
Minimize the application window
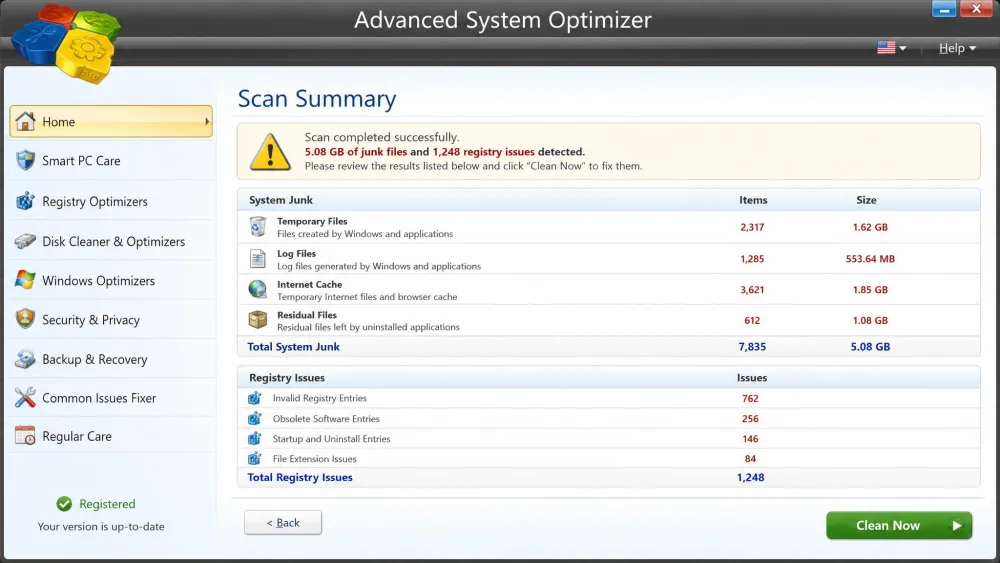(x=943, y=9)
